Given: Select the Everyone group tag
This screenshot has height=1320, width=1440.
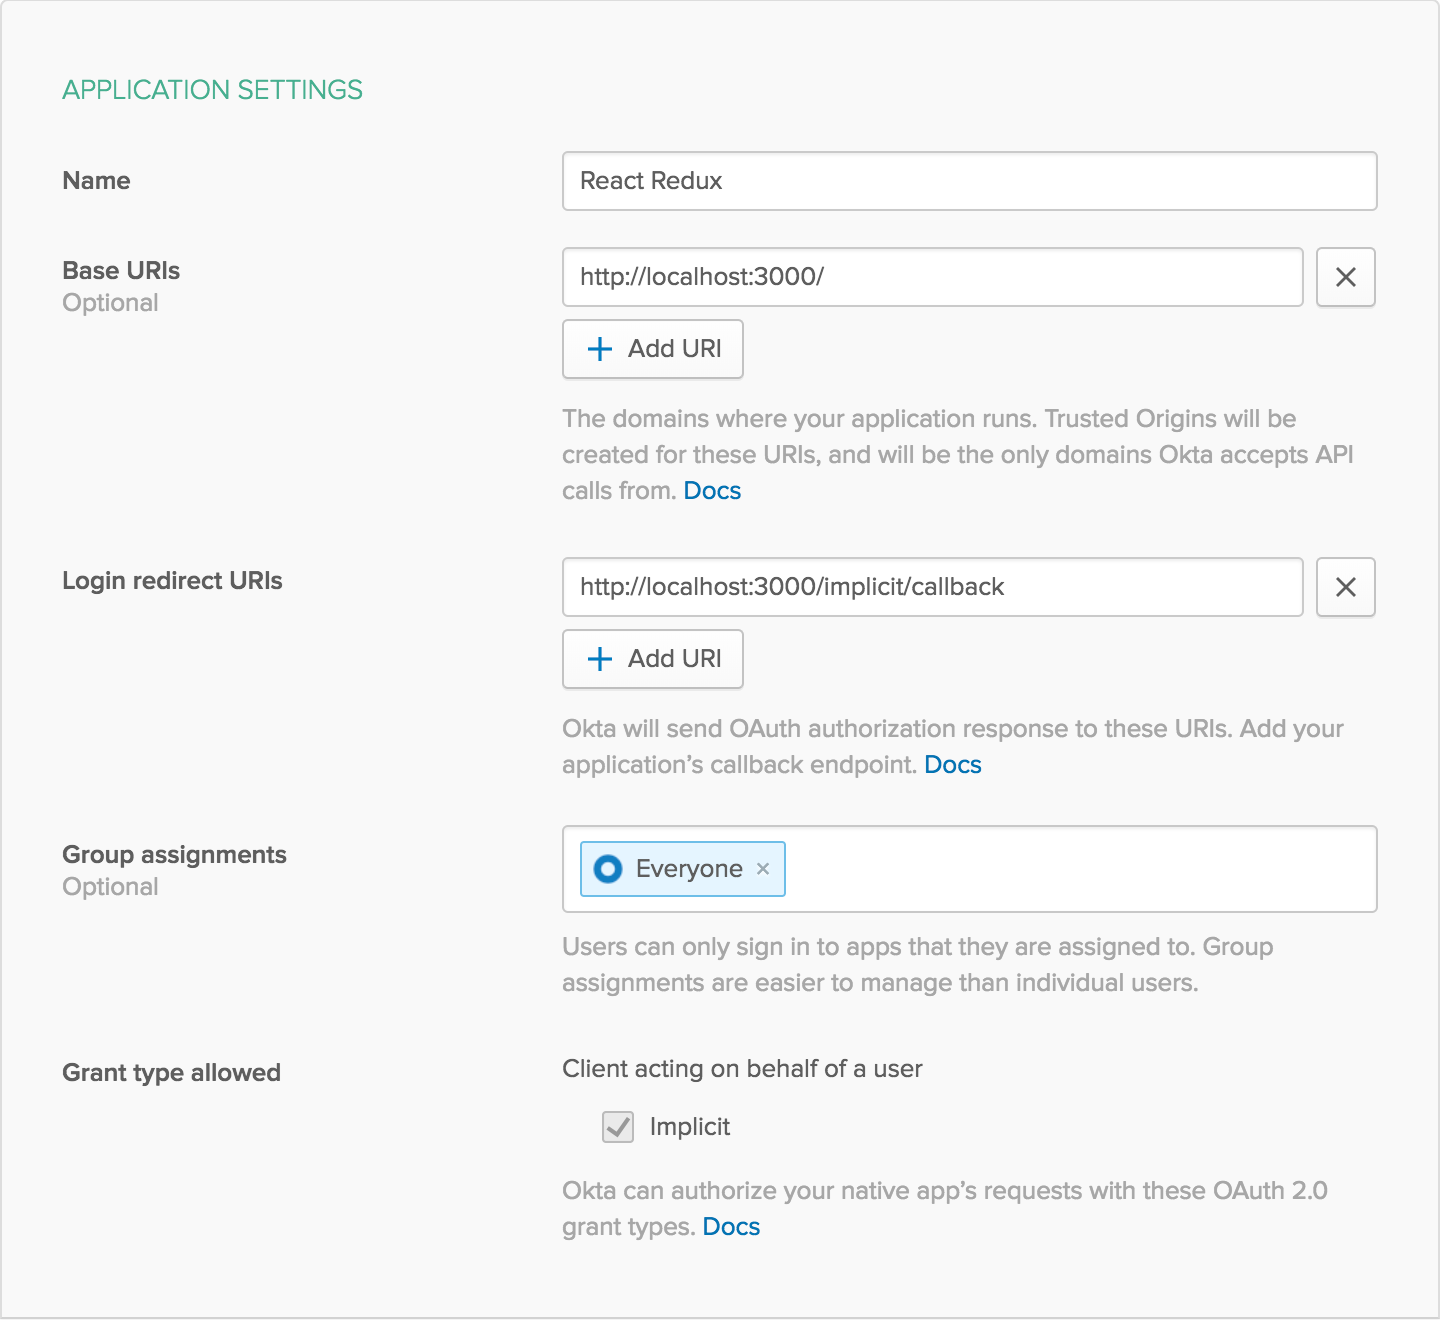Looking at the screenshot, I should tap(688, 869).
